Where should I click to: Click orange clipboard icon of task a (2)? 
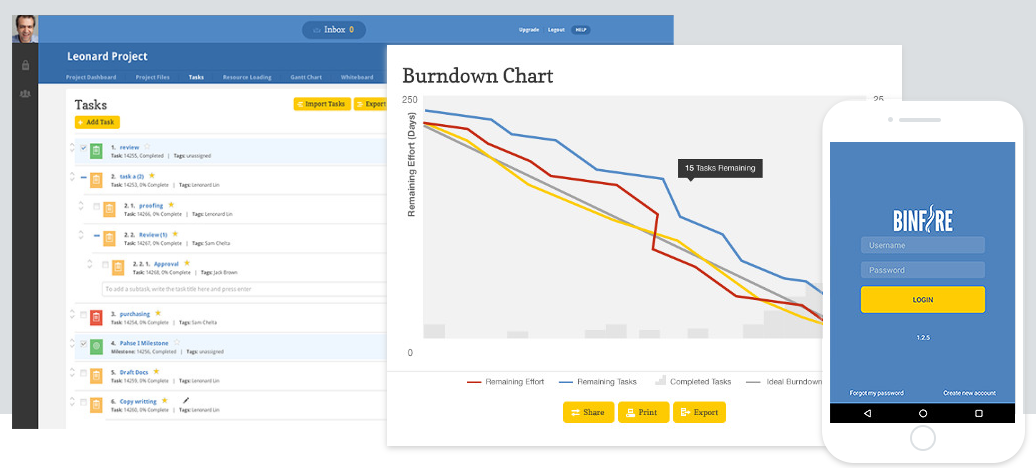coord(96,180)
